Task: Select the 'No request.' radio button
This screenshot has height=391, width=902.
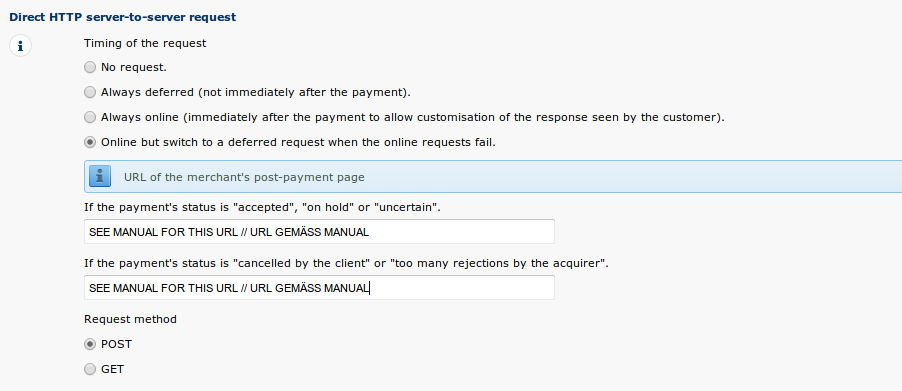Action: [90, 67]
